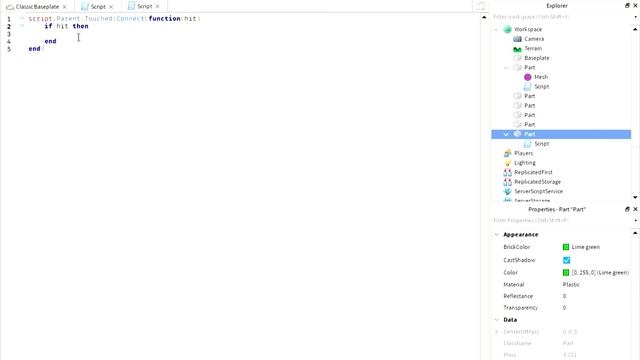Fold the function at code line 1
This screenshot has height=360, width=640.
pyautogui.click(x=22, y=18)
